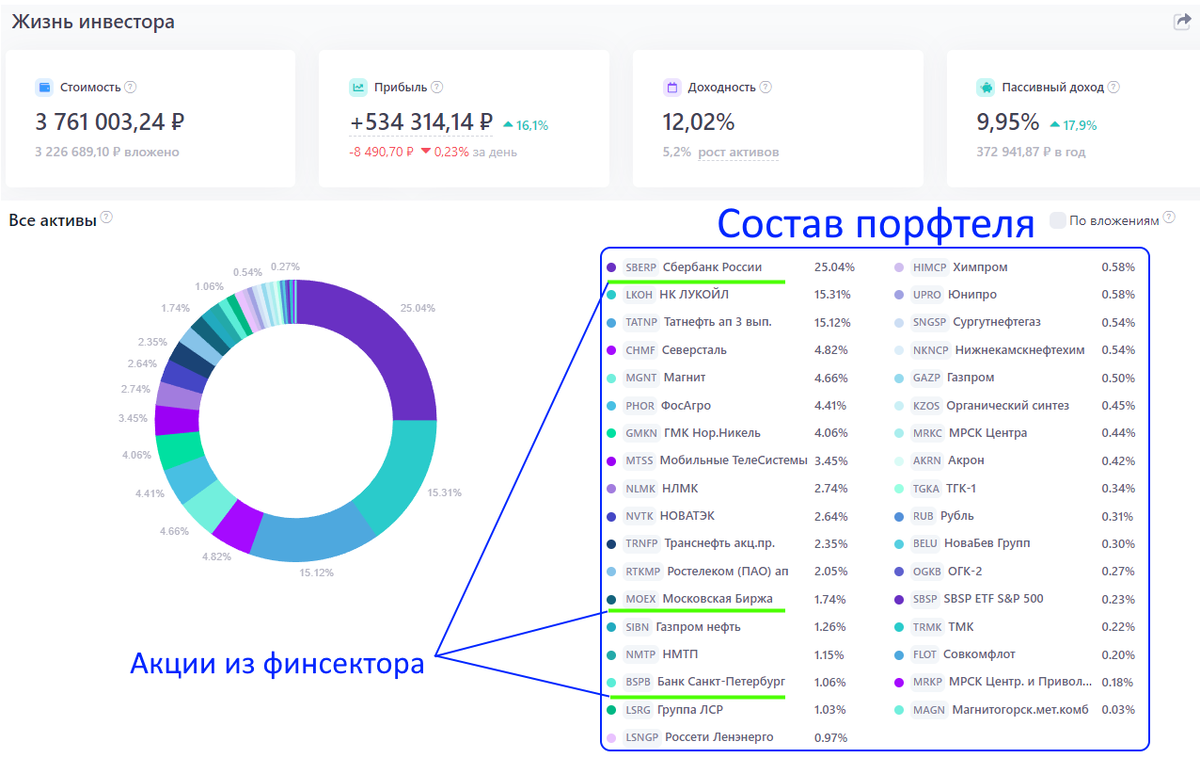
Task: Click the chart icon next to Прибыль
Action: (358, 87)
